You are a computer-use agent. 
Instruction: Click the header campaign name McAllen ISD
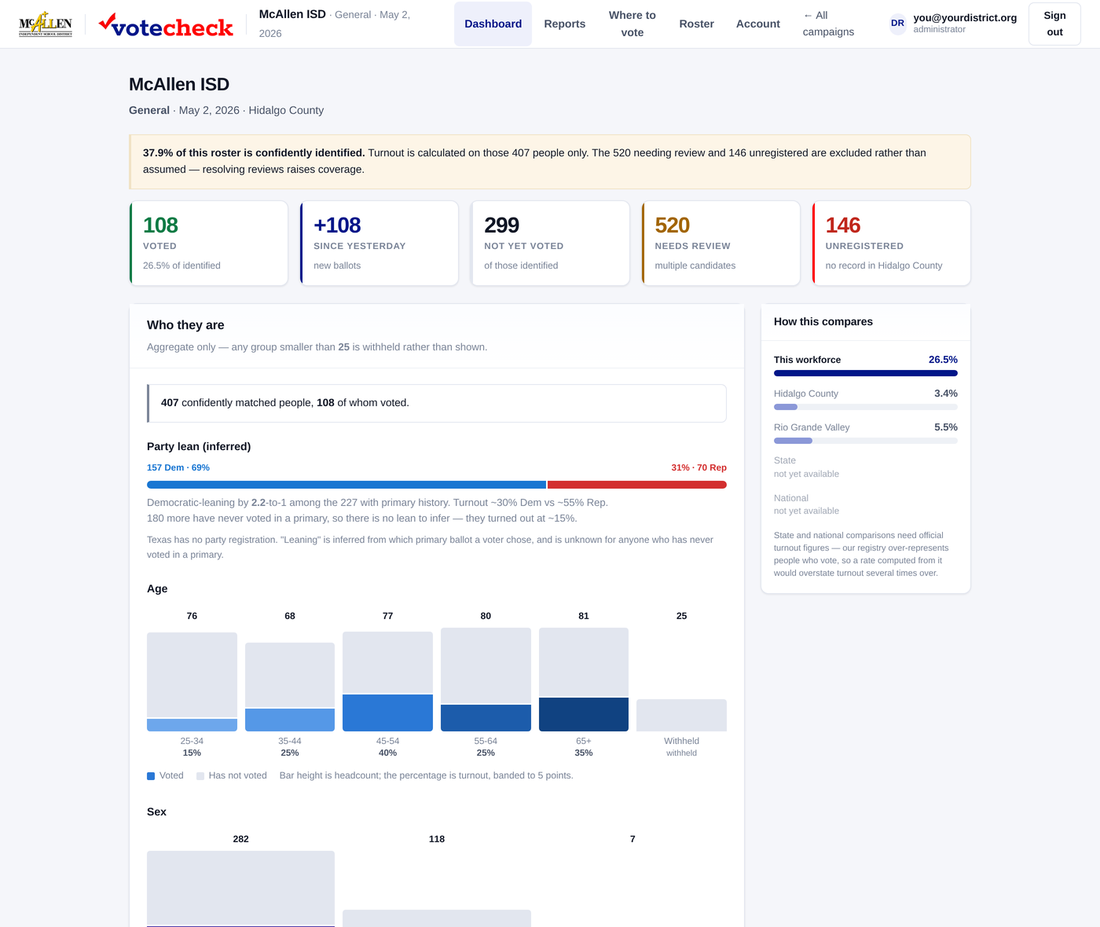point(292,14)
